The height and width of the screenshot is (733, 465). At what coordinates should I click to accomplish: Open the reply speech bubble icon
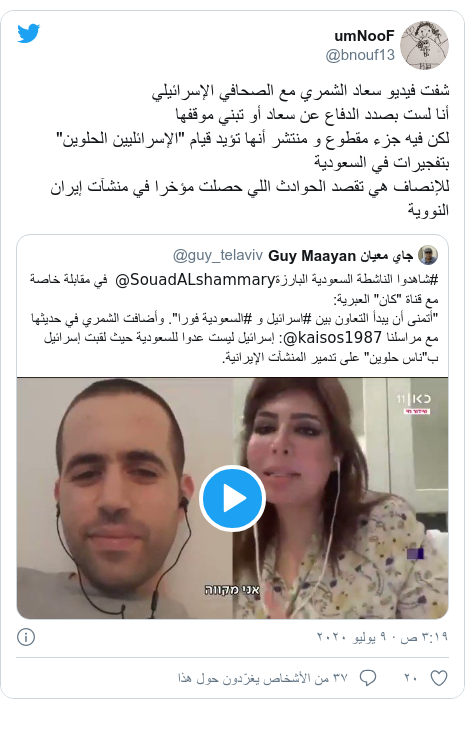click(x=368, y=678)
